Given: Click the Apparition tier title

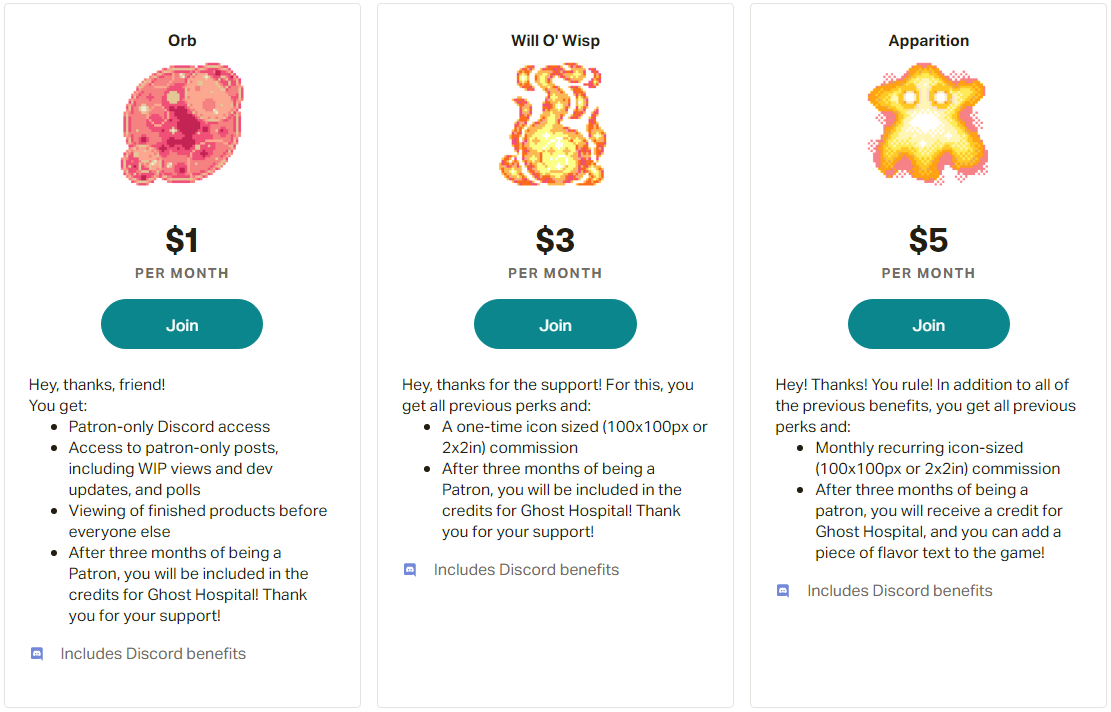Looking at the screenshot, I should click(x=928, y=40).
